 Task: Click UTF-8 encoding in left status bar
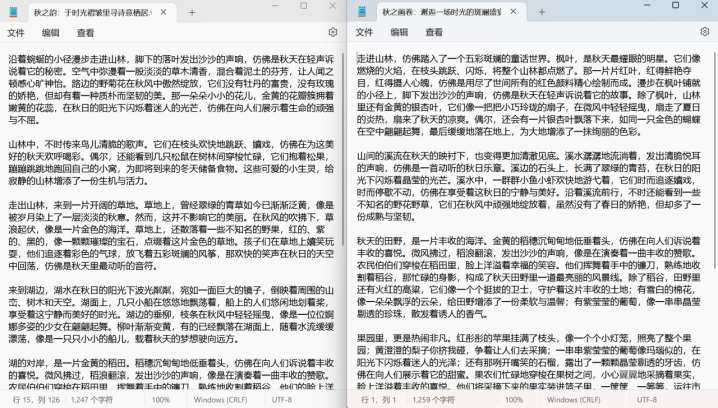(282, 400)
